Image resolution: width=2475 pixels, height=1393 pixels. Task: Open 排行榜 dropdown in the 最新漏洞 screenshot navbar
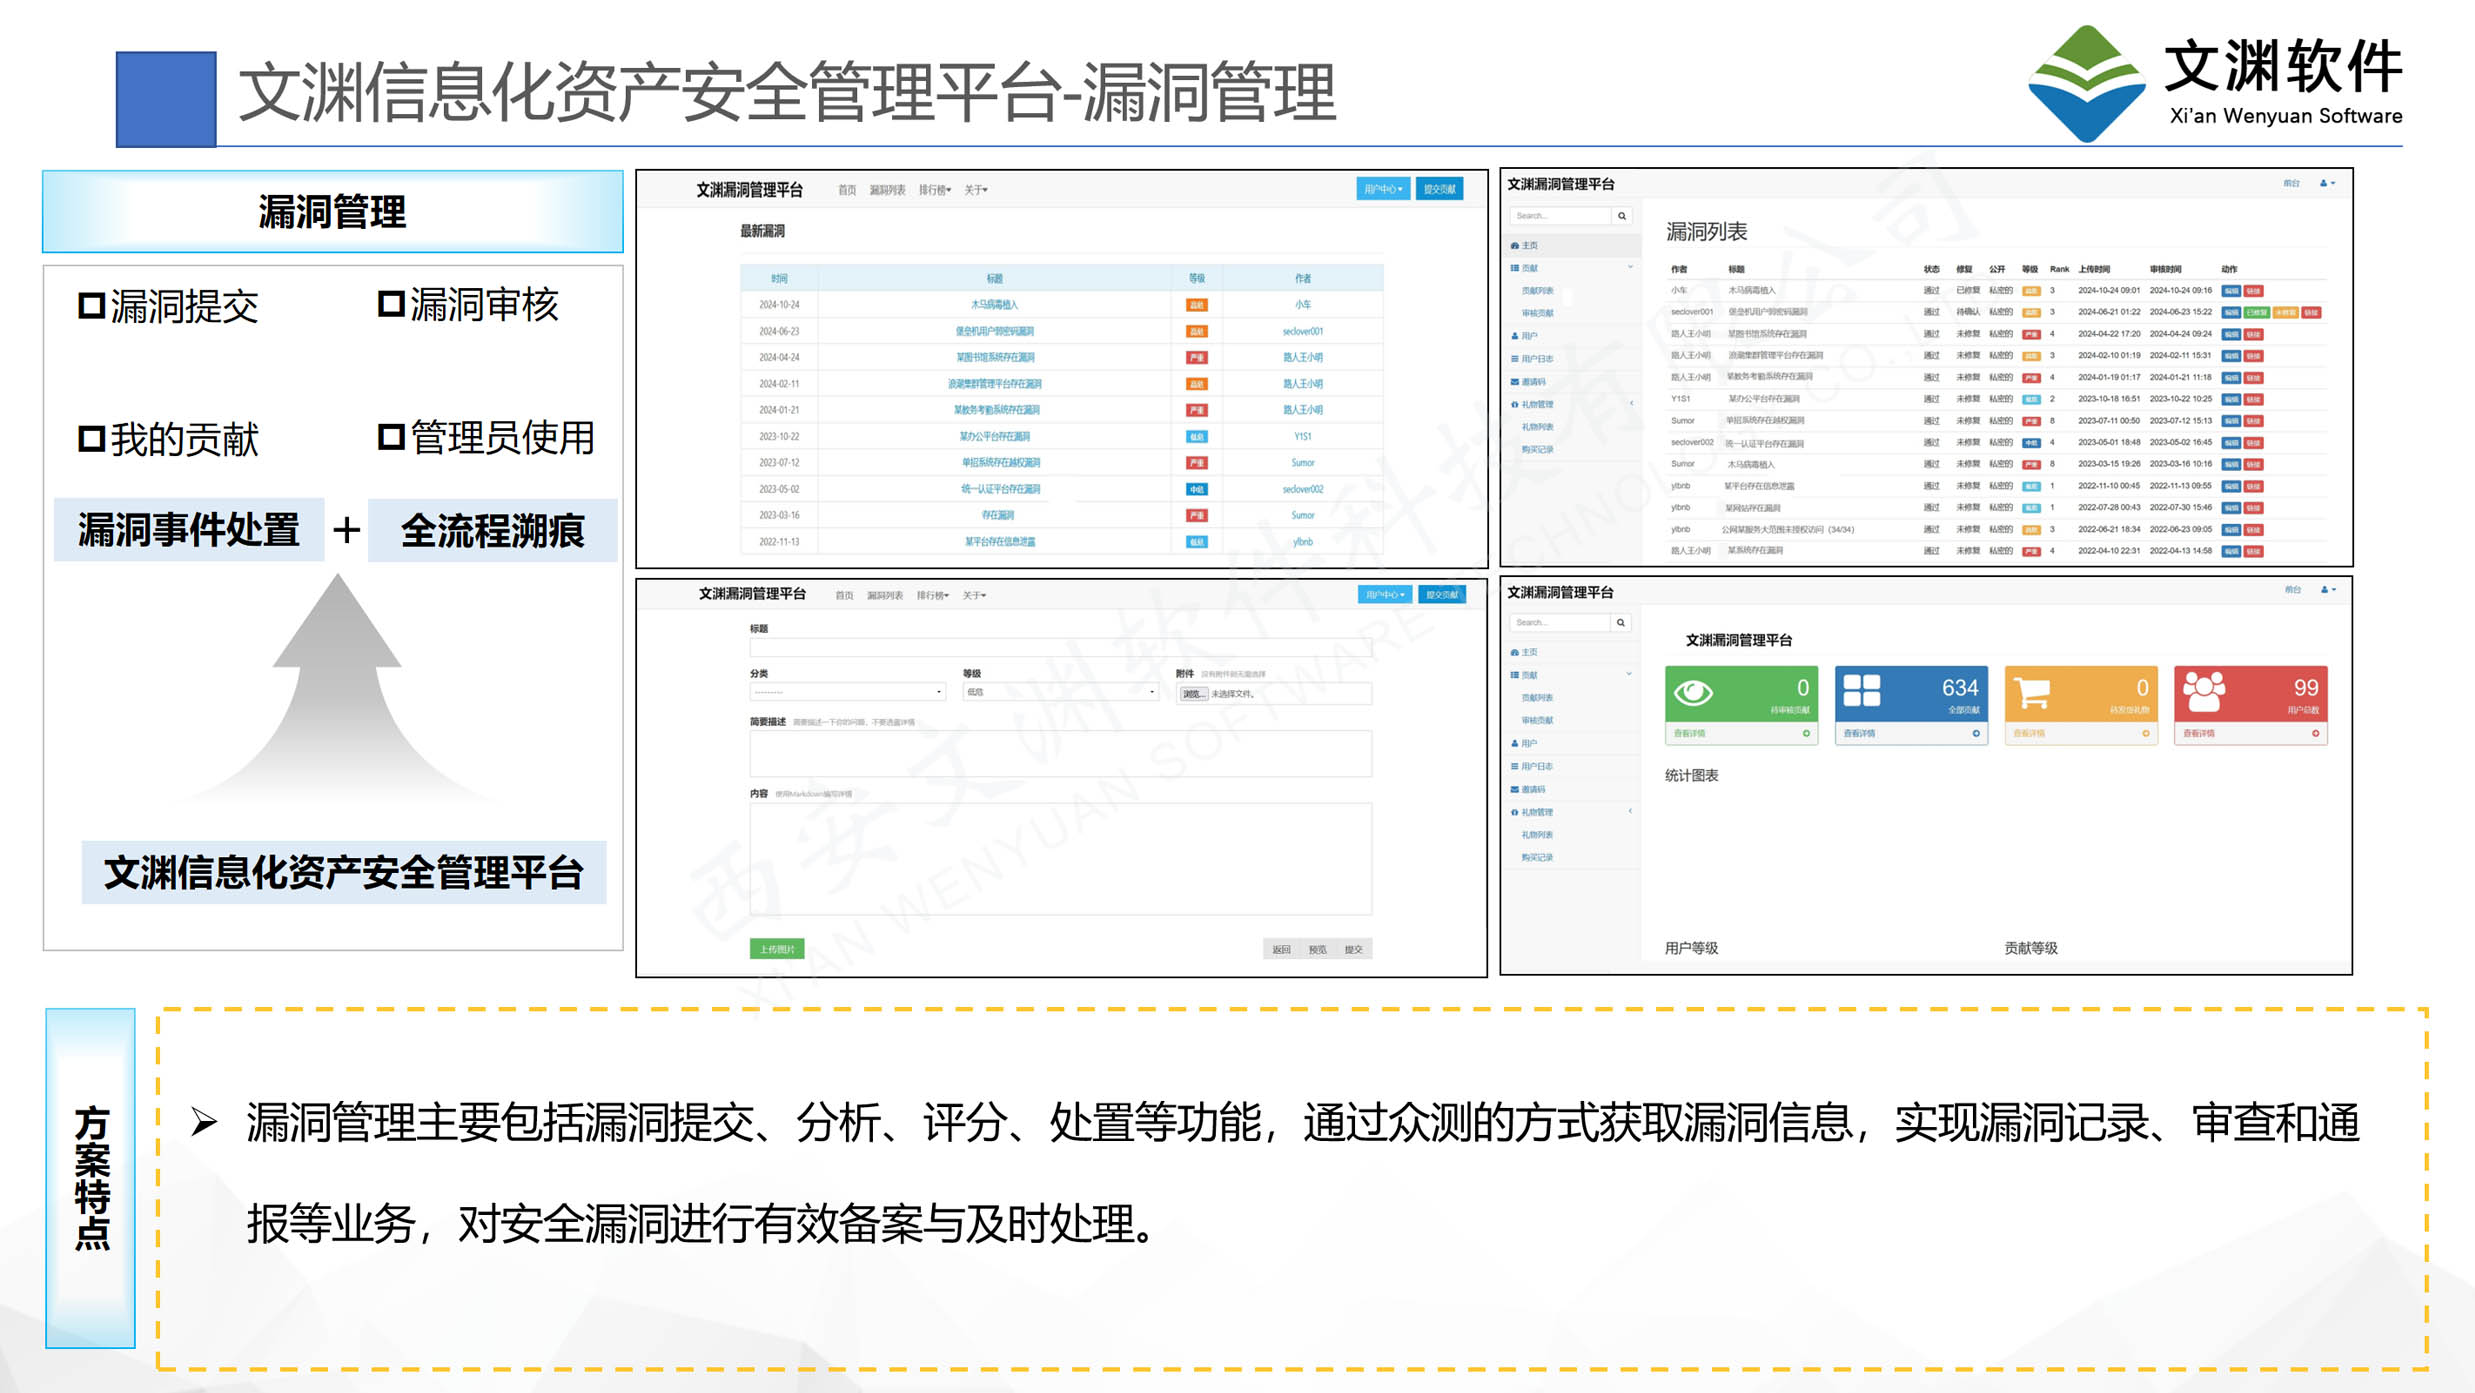[934, 190]
